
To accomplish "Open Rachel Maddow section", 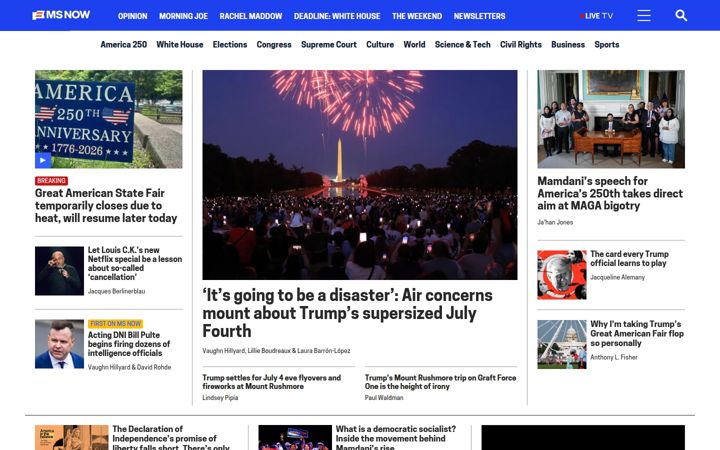I will [x=251, y=16].
